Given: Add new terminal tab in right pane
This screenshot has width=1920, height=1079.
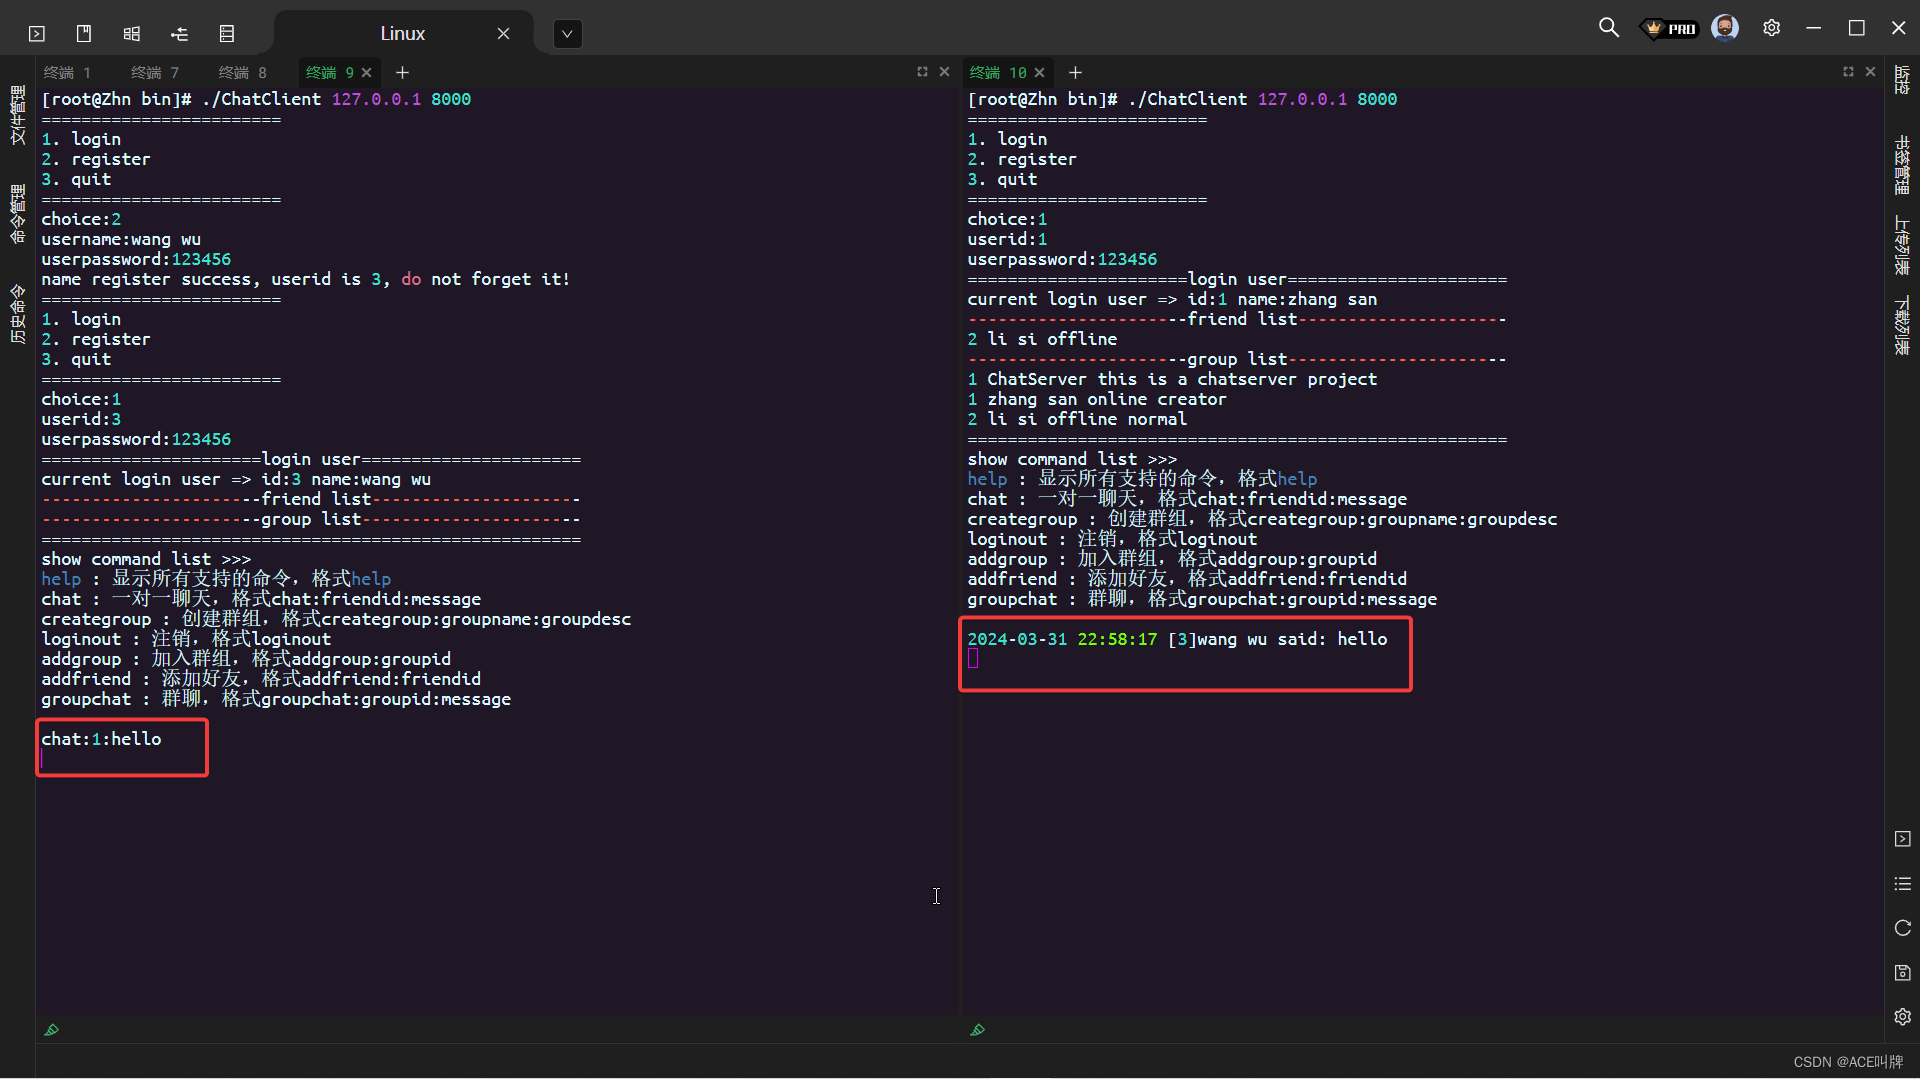Looking at the screenshot, I should tap(1075, 73).
